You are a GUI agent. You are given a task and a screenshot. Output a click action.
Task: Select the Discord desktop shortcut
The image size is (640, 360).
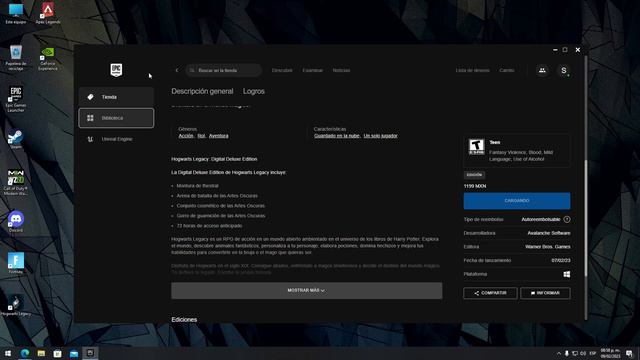tap(16, 222)
